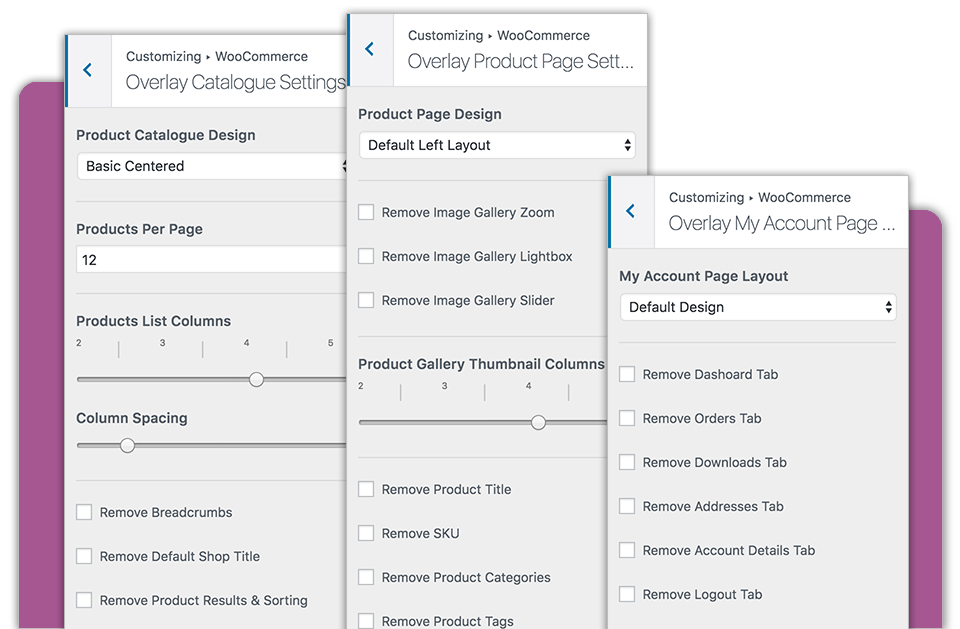Check Remove Image Gallery Lightbox
960x629 pixels.
point(367,256)
